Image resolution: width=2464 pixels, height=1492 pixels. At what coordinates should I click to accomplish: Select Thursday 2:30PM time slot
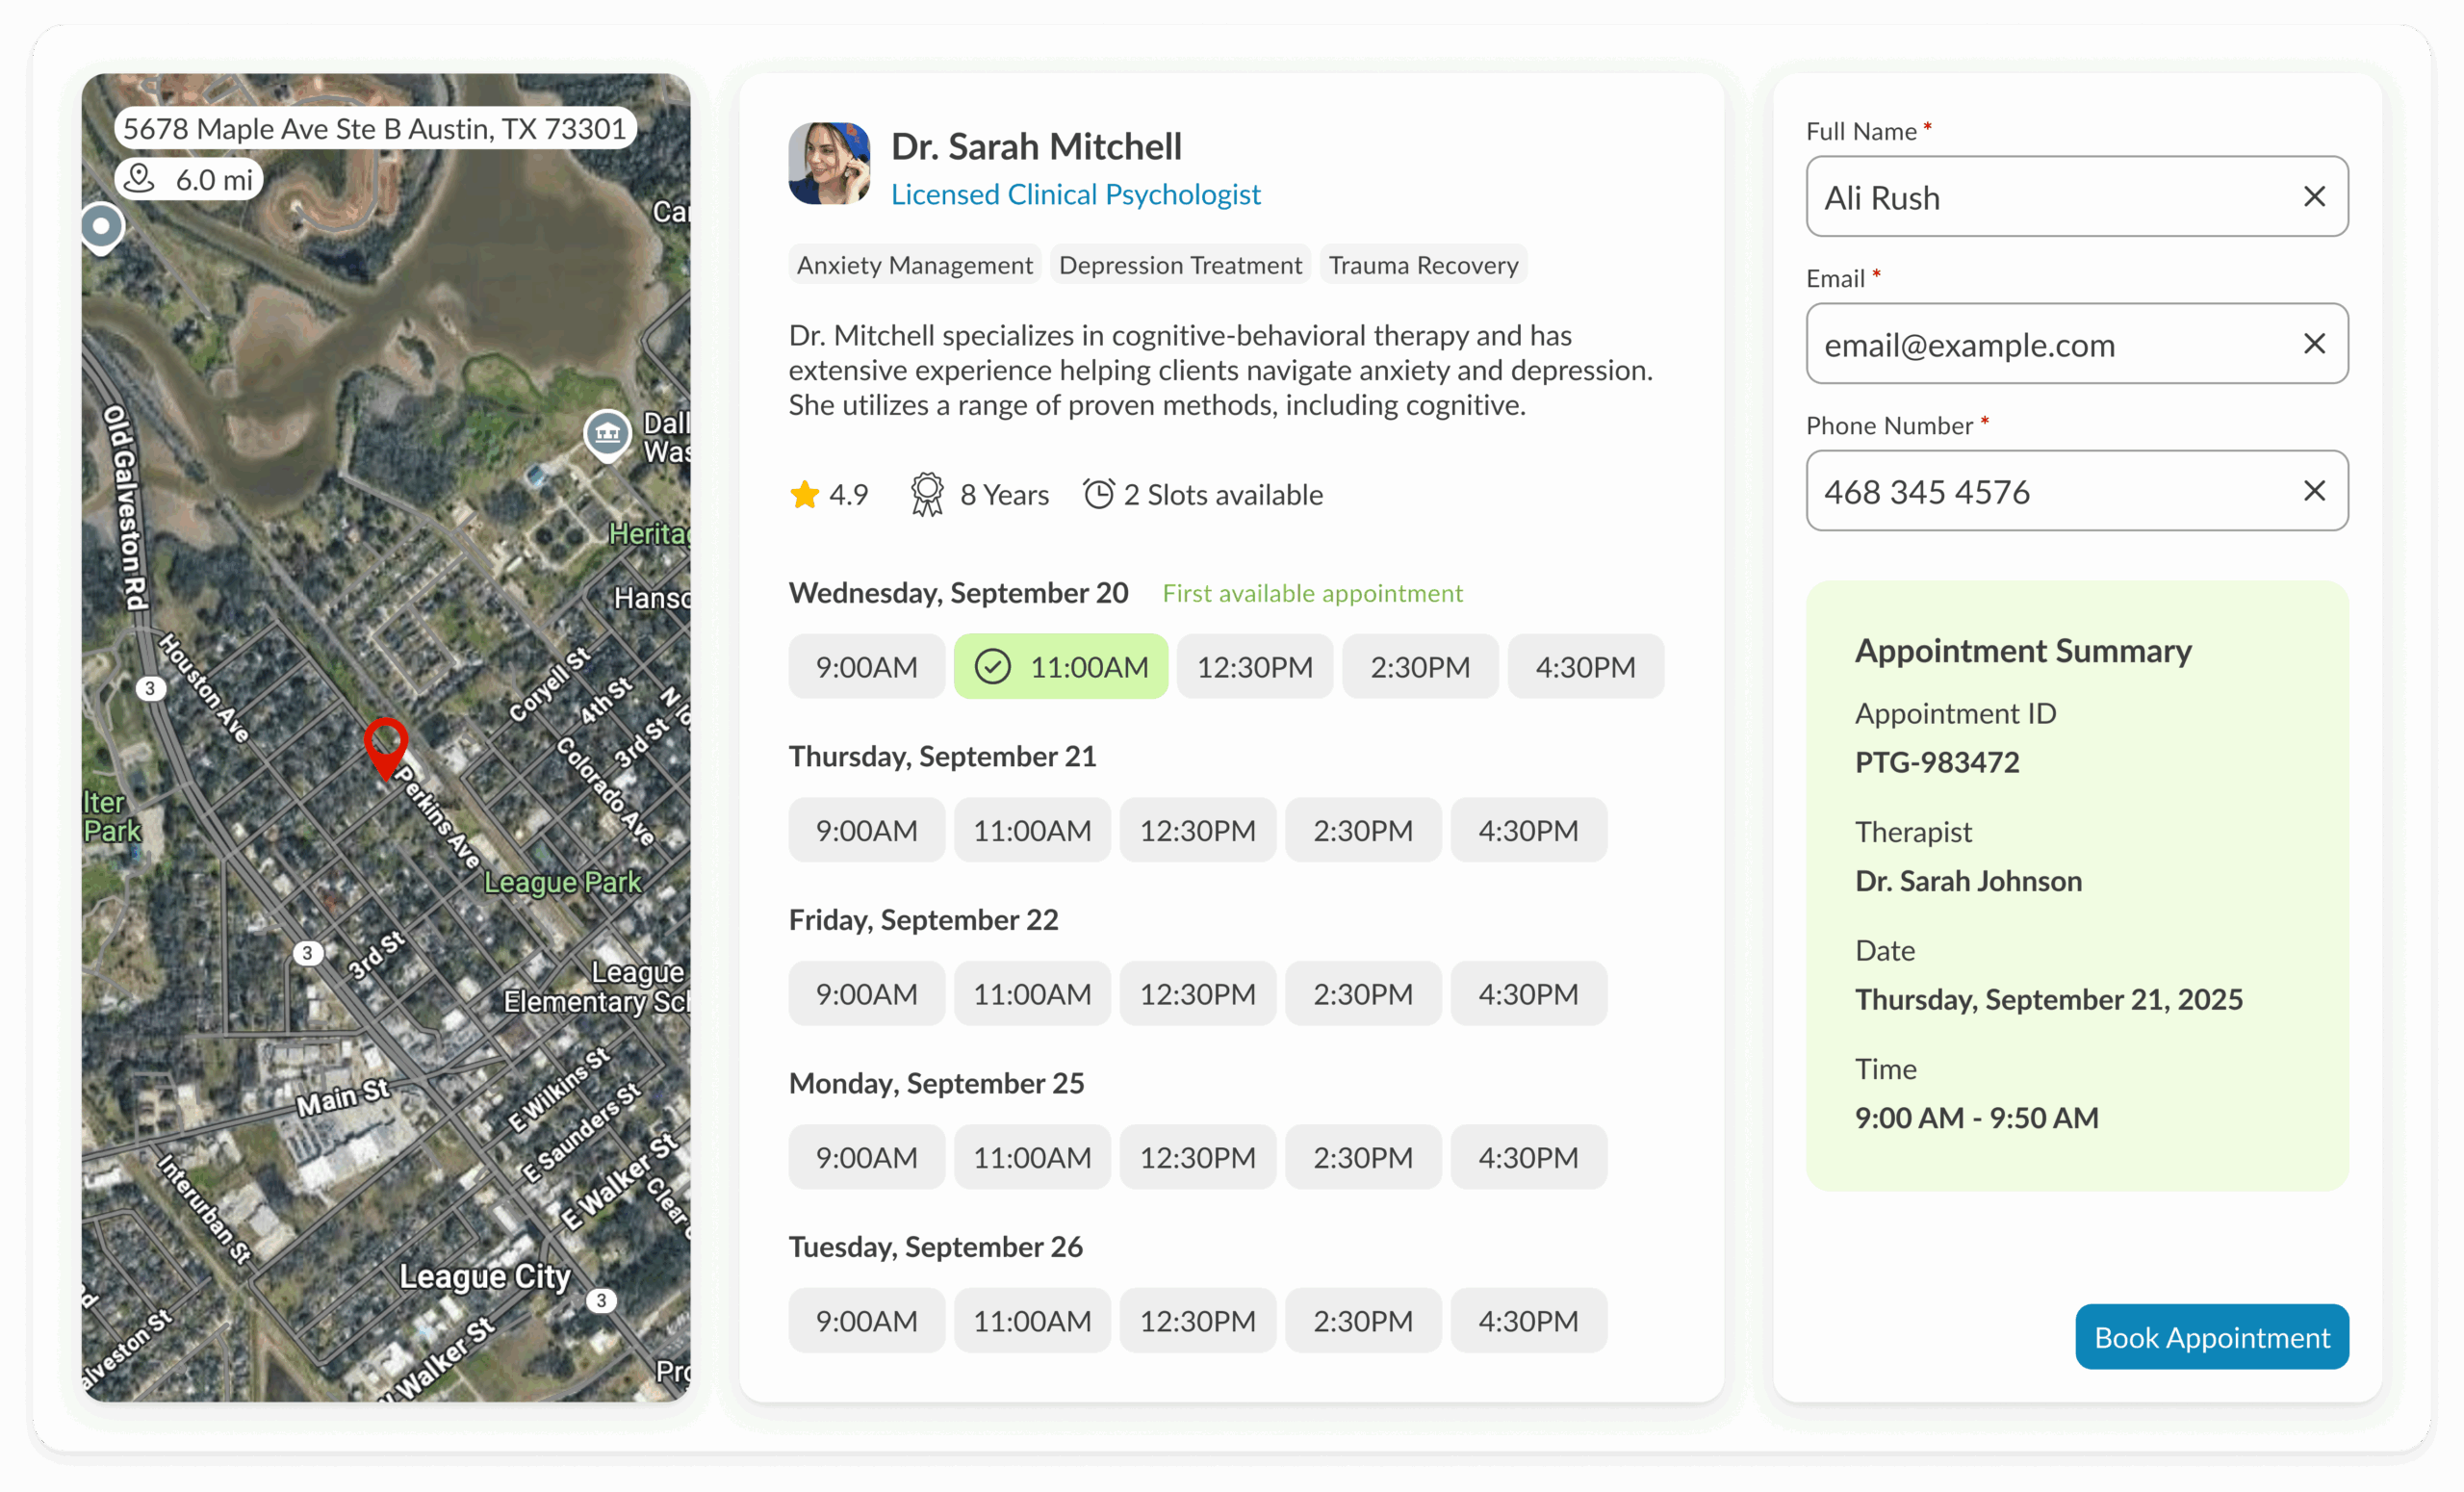coord(1363,829)
